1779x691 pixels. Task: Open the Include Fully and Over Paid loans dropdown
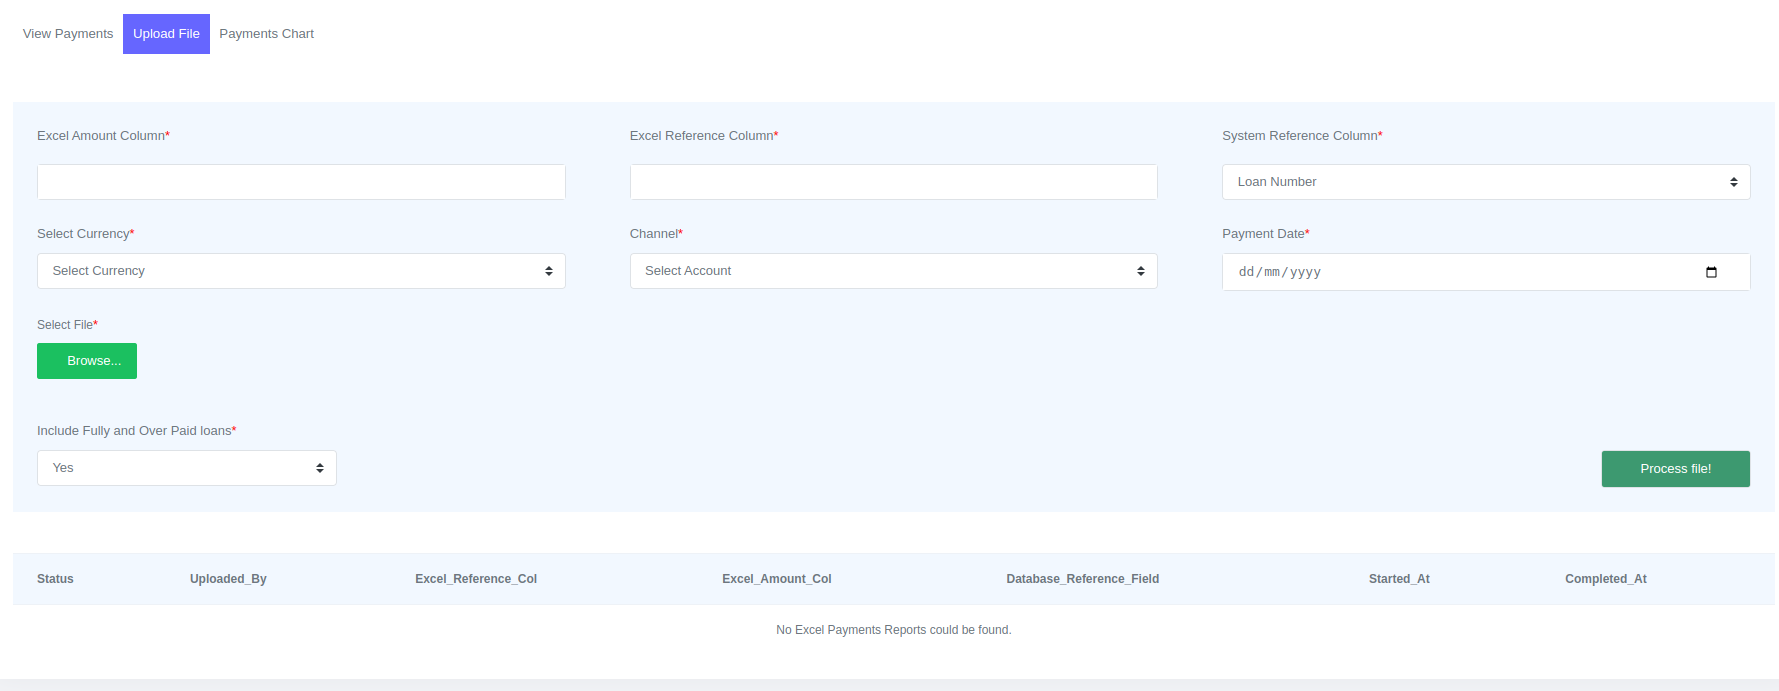tap(187, 468)
